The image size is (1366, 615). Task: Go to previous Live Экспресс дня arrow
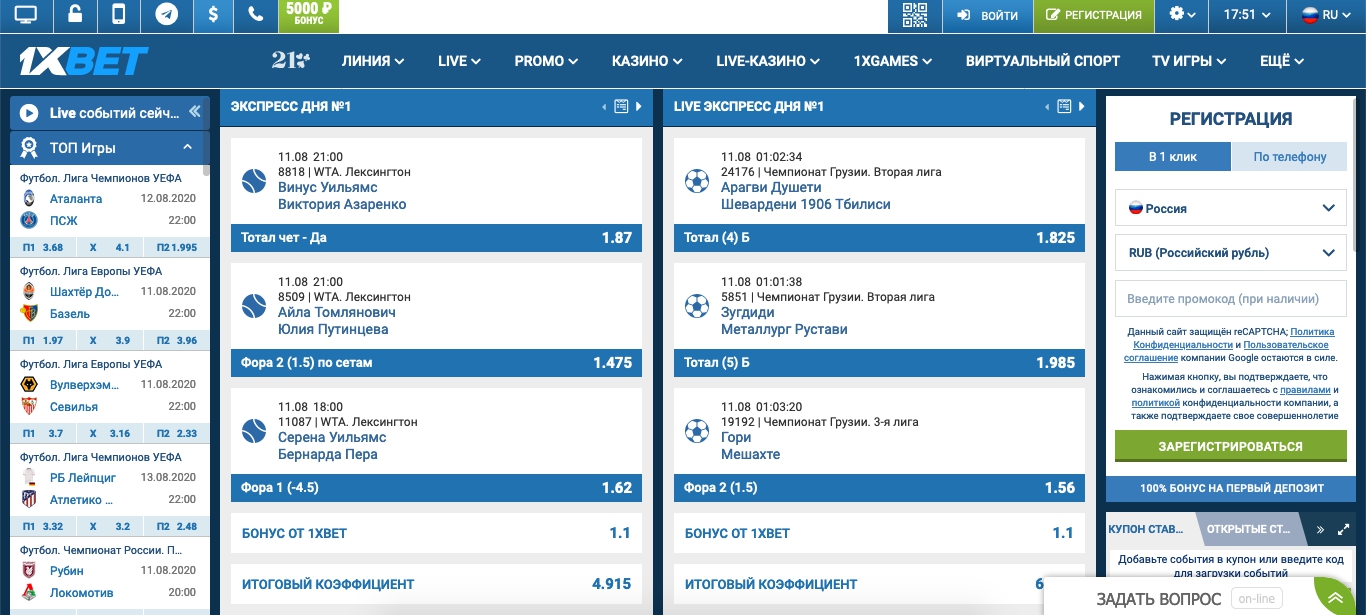pos(1047,106)
